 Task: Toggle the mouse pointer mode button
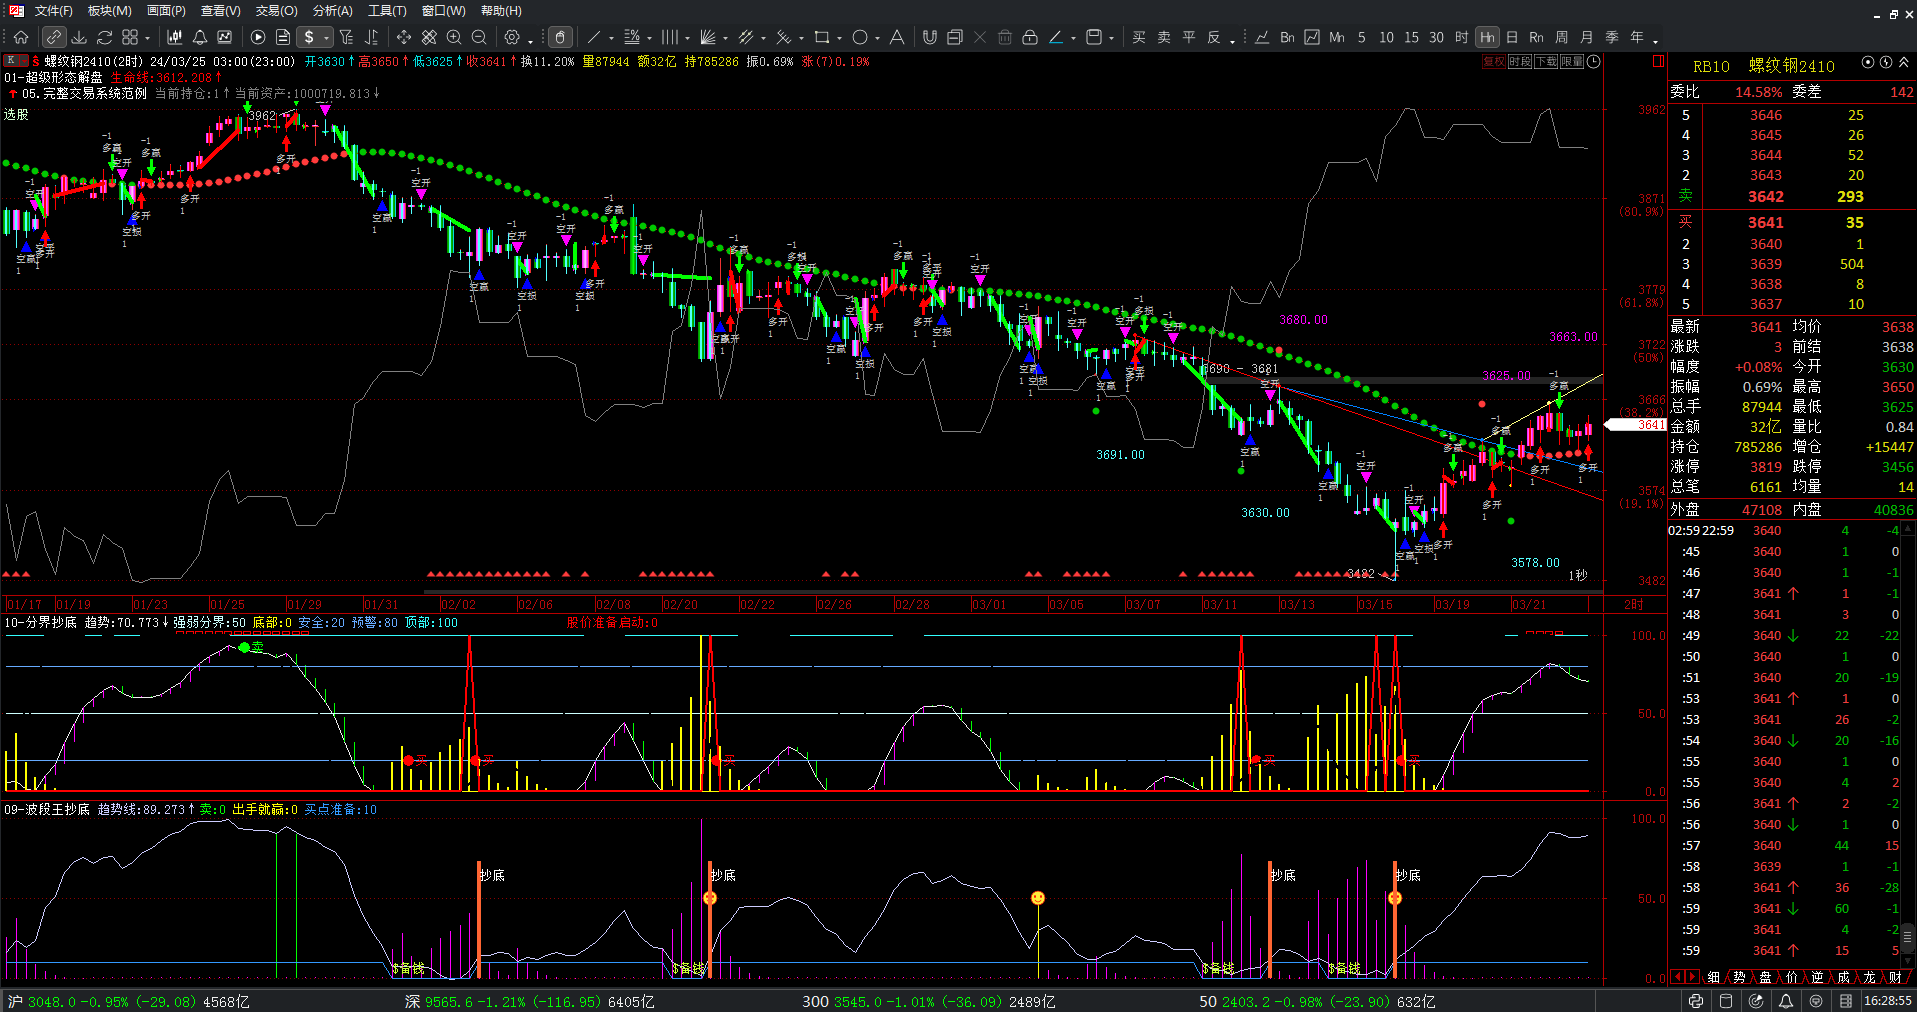[561, 37]
